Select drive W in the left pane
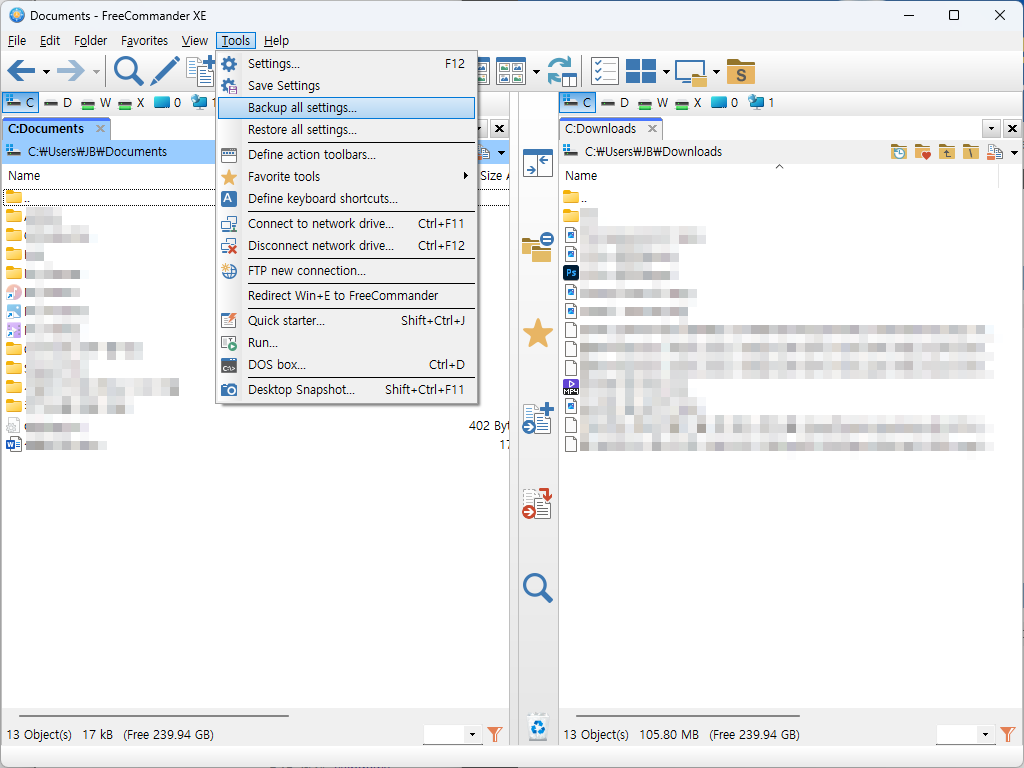The image size is (1024, 768). (x=95, y=103)
